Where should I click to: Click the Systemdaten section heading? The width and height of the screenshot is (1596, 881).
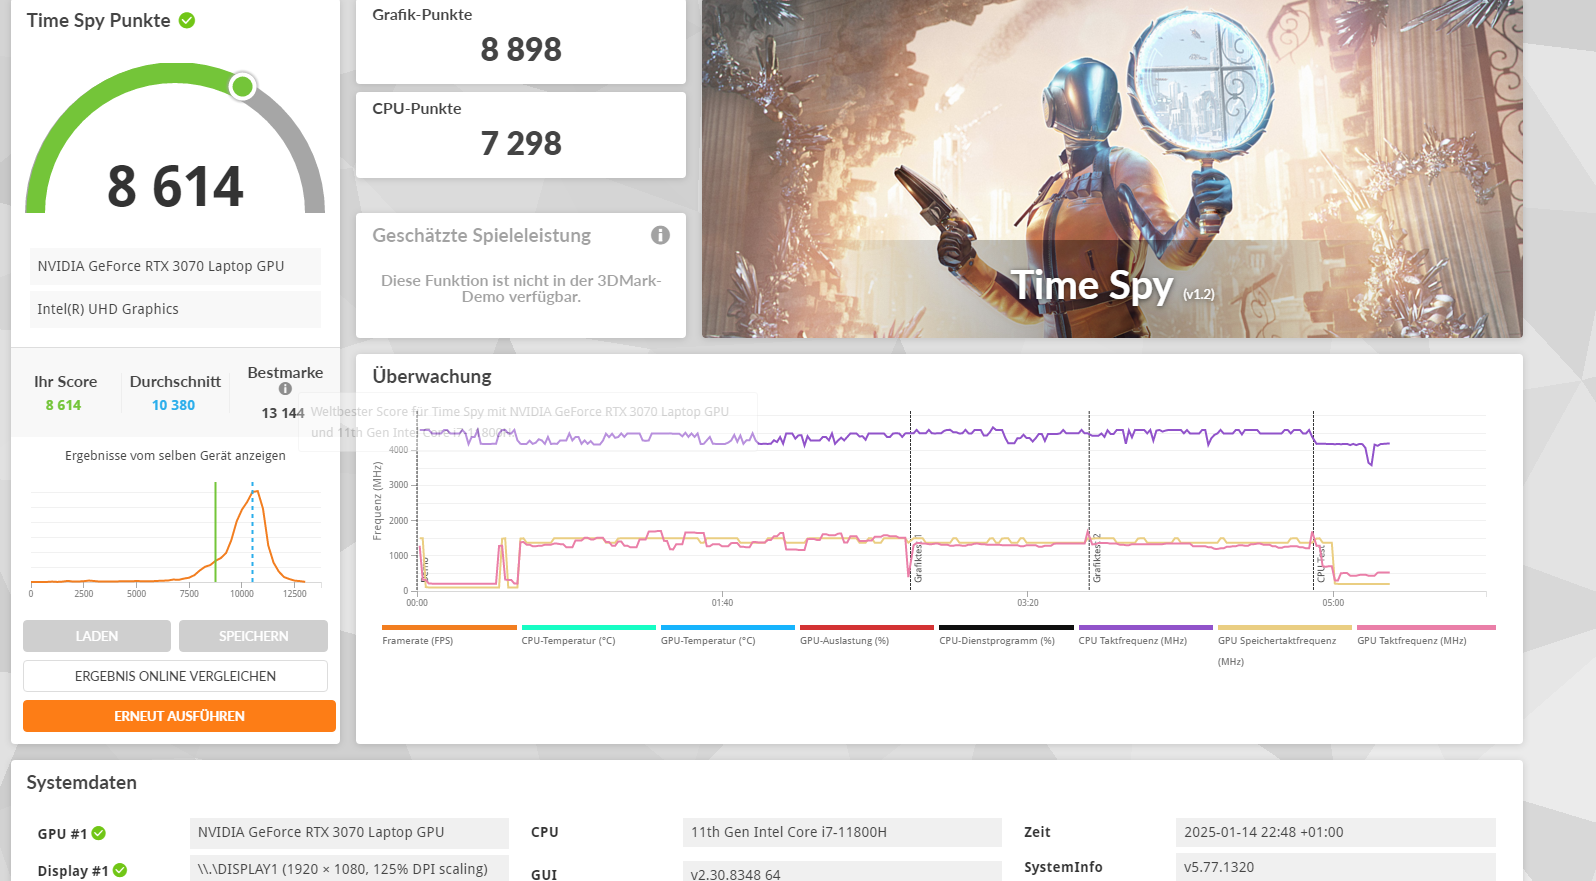click(82, 782)
